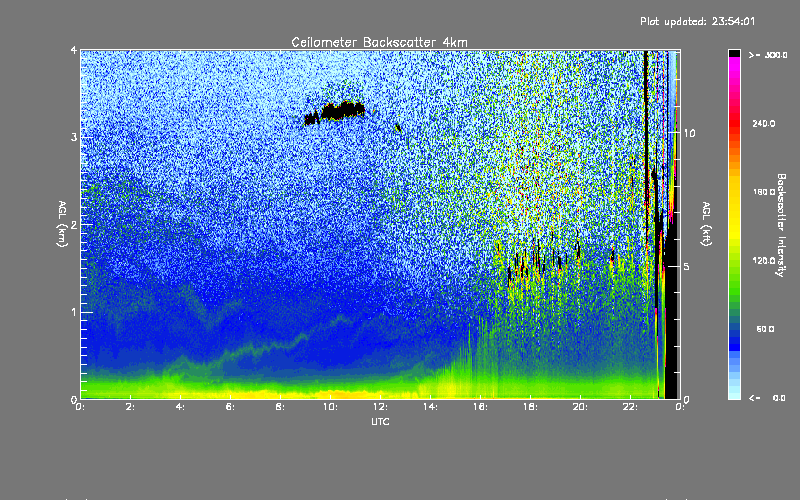Screen dimensions: 800x500
Task: Click the '120.0' colorbar label
Action: 764,260
